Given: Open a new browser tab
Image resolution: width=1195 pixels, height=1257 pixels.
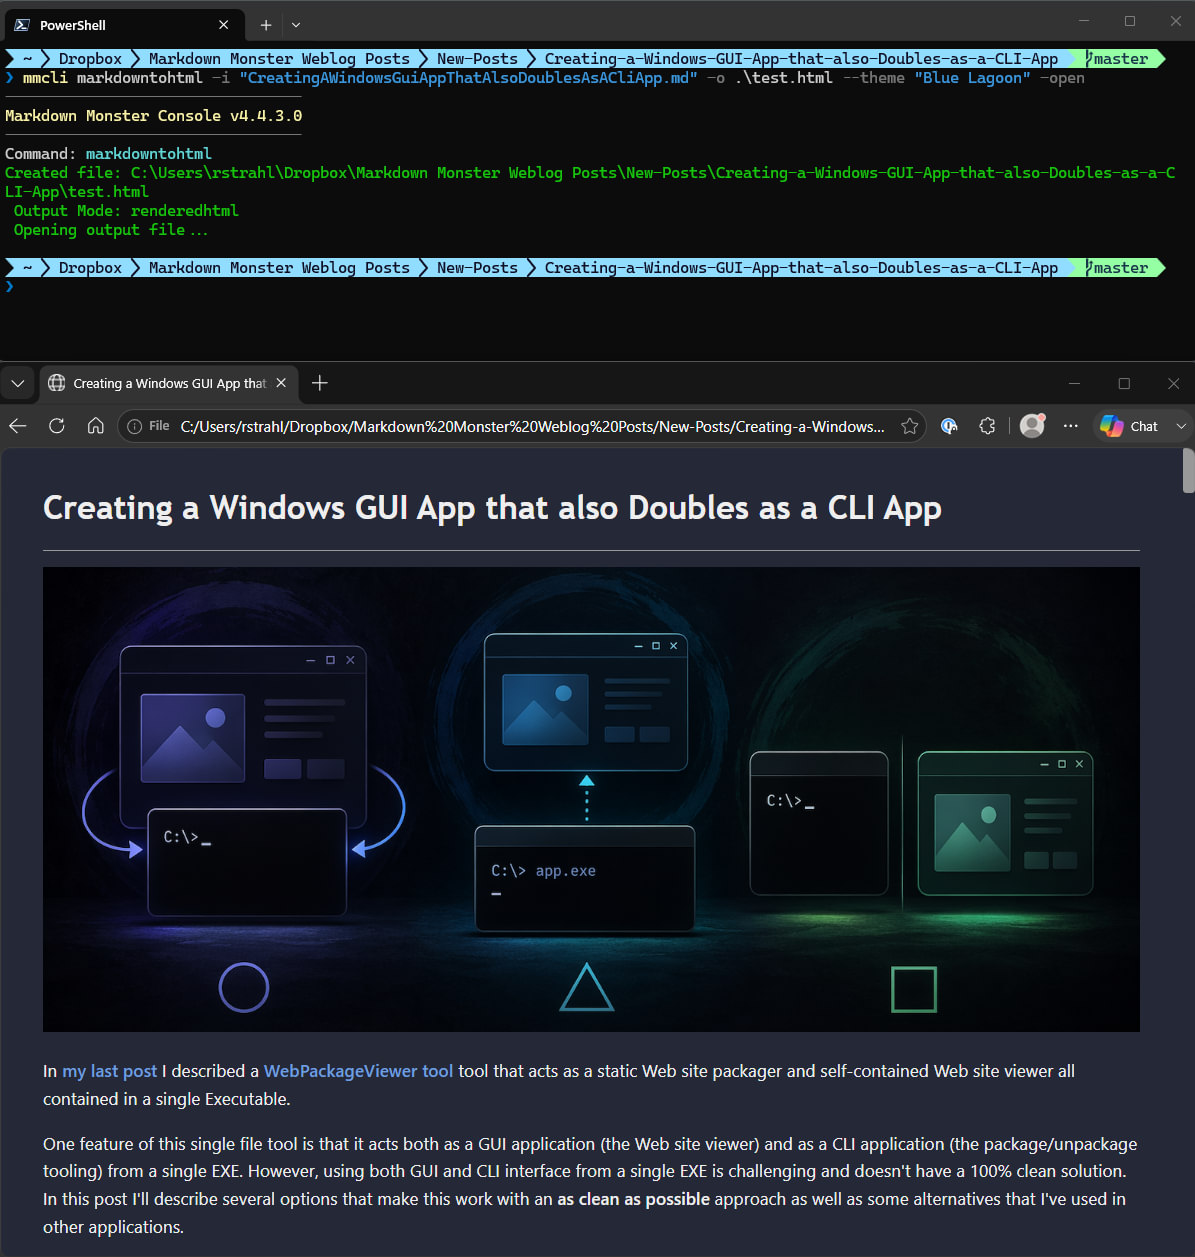Looking at the screenshot, I should click(319, 383).
